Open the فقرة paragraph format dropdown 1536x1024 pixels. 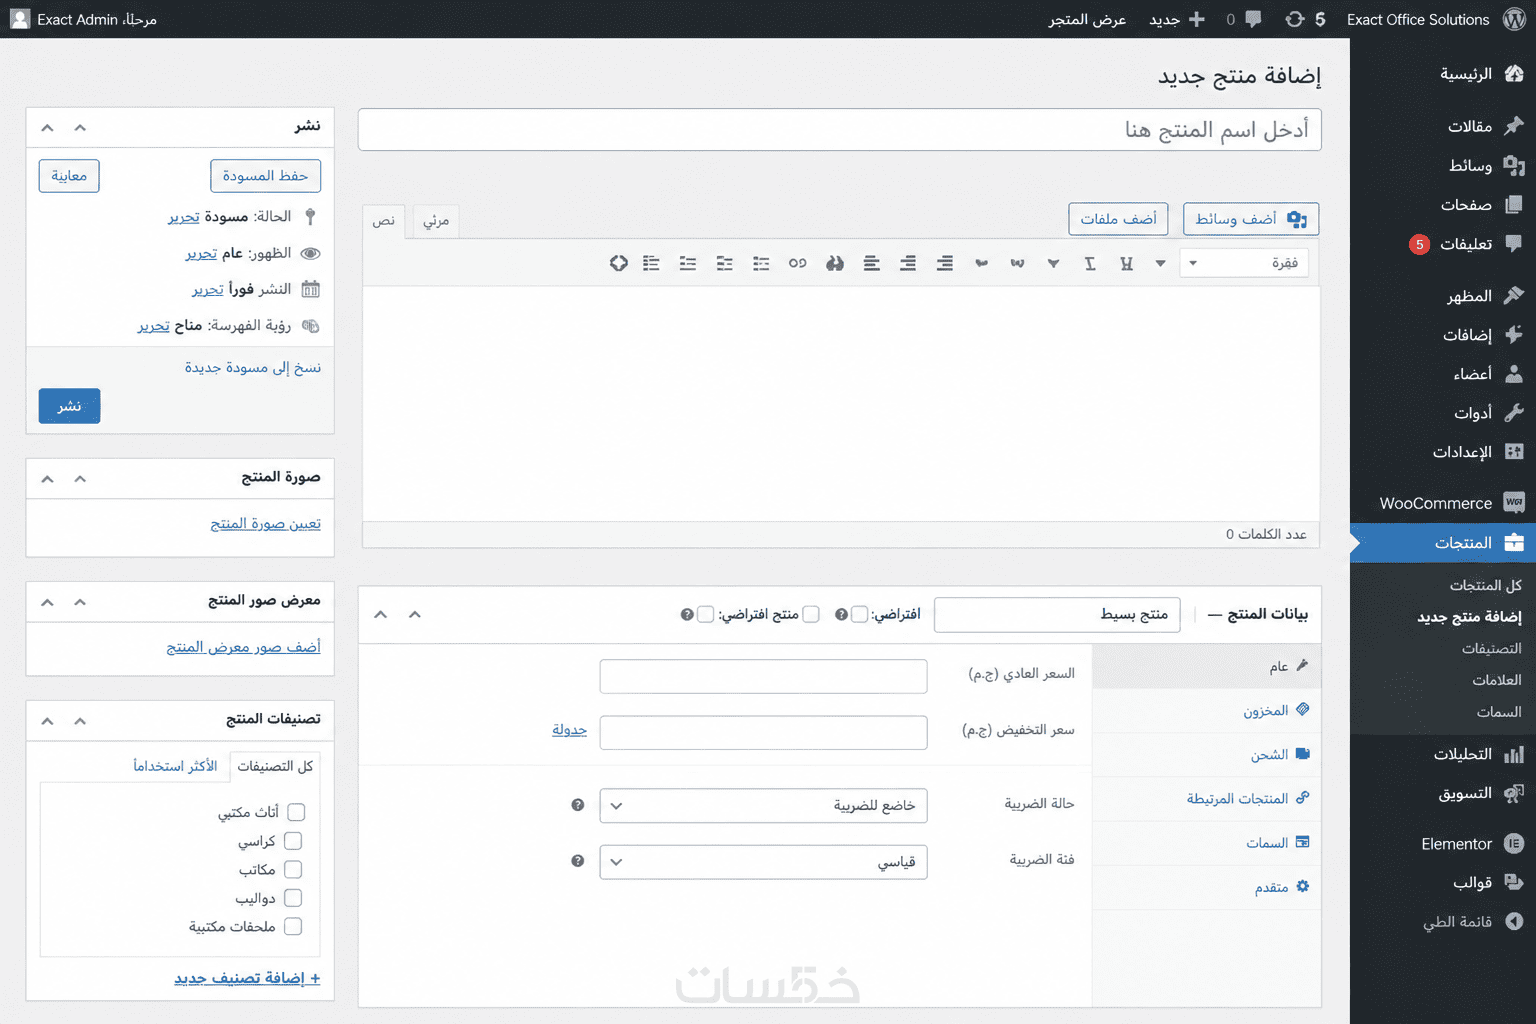click(1244, 263)
